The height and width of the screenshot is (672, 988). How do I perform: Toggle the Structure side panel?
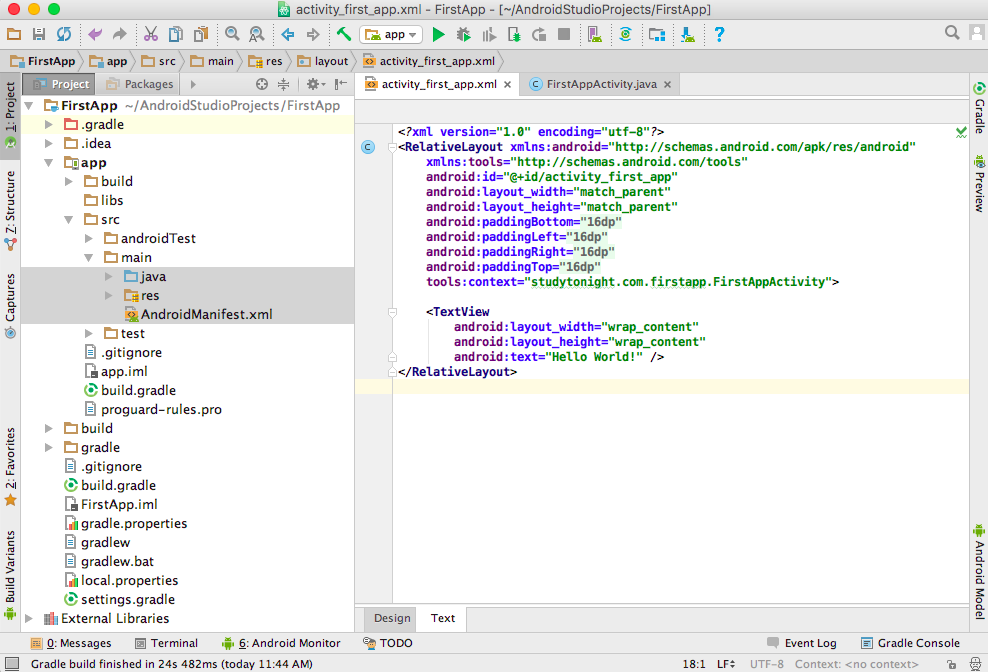[10, 210]
